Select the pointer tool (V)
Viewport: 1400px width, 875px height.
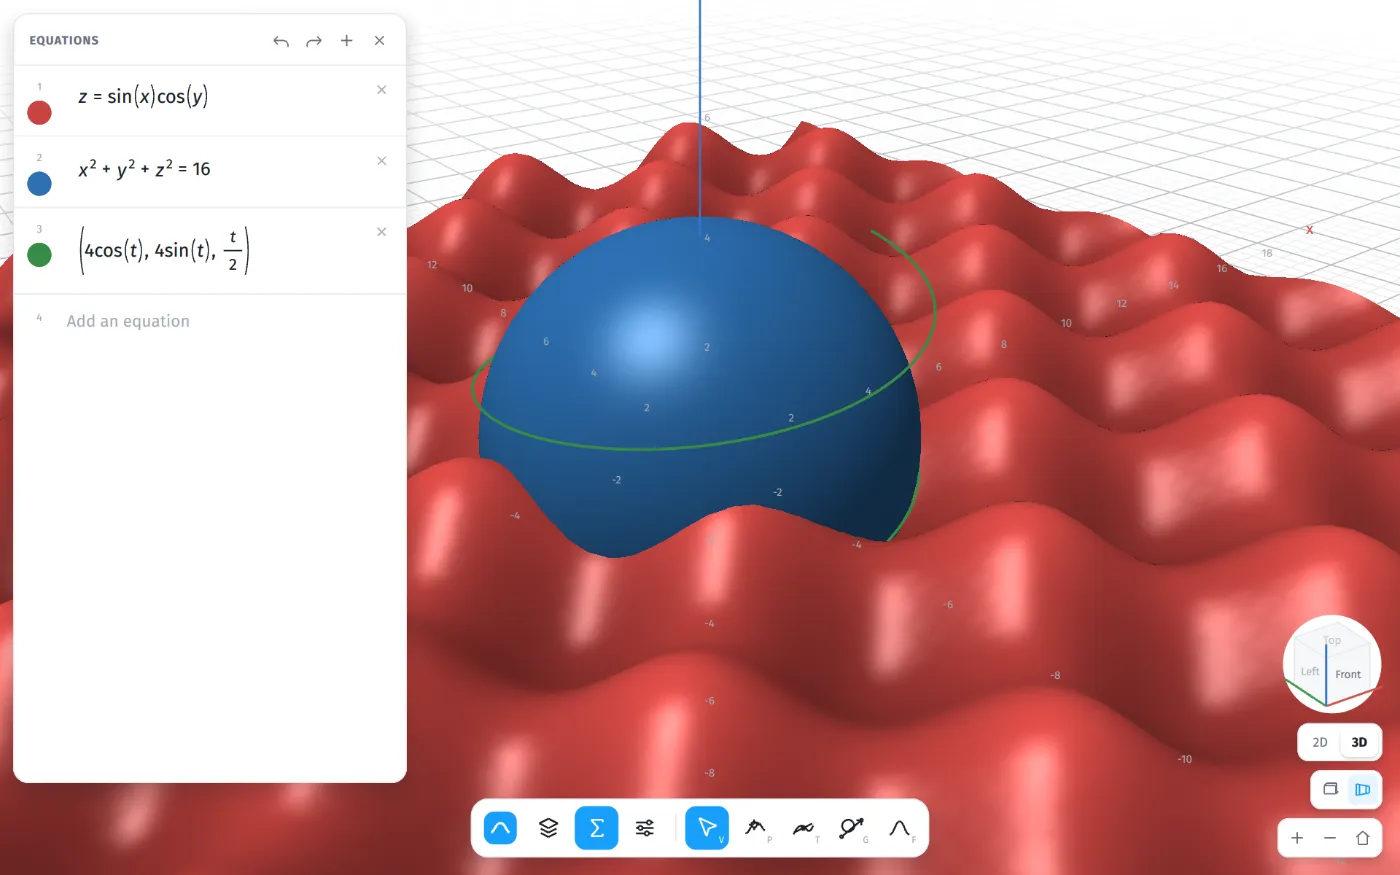(707, 828)
